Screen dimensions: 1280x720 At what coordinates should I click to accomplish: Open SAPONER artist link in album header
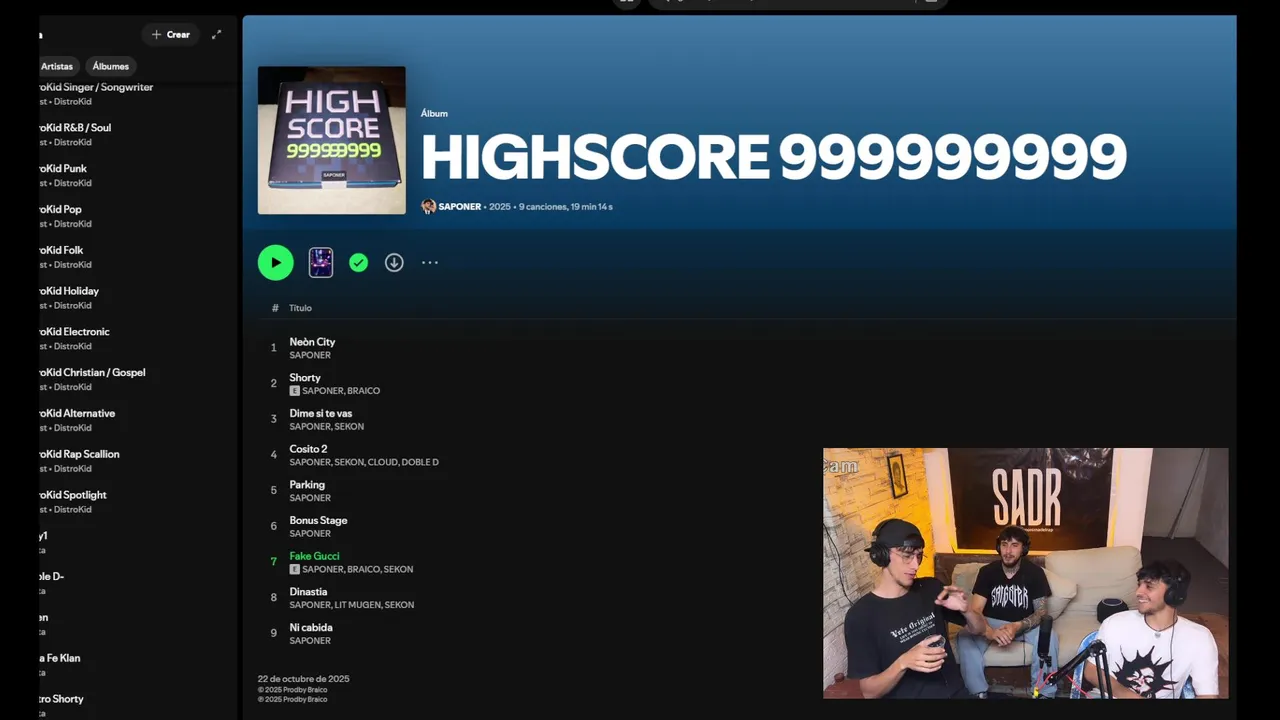coord(460,206)
